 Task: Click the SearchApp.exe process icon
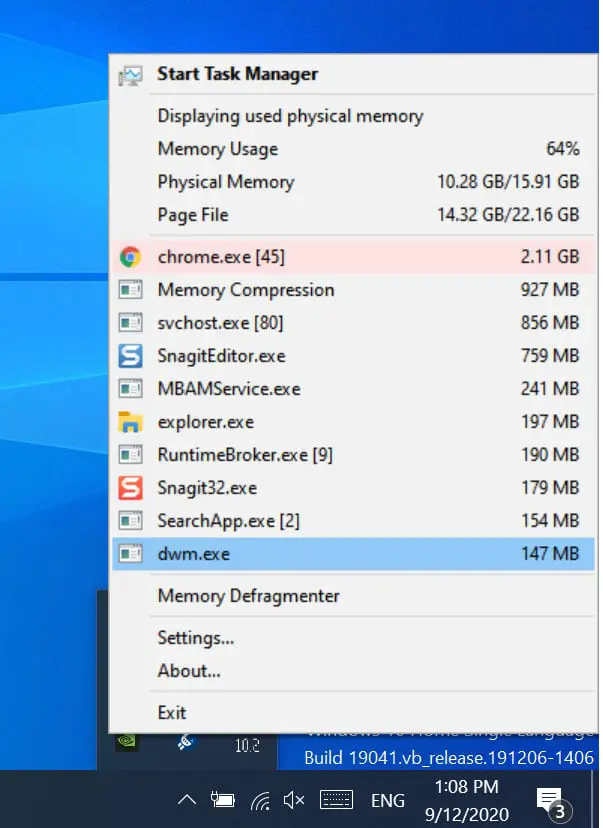[130, 521]
